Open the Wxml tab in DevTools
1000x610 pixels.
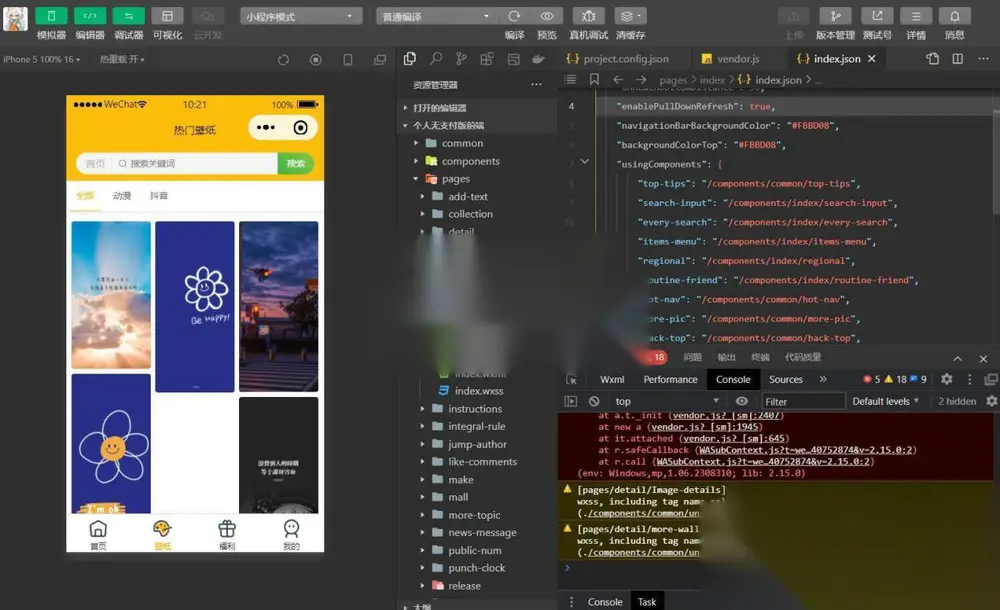[x=612, y=379]
